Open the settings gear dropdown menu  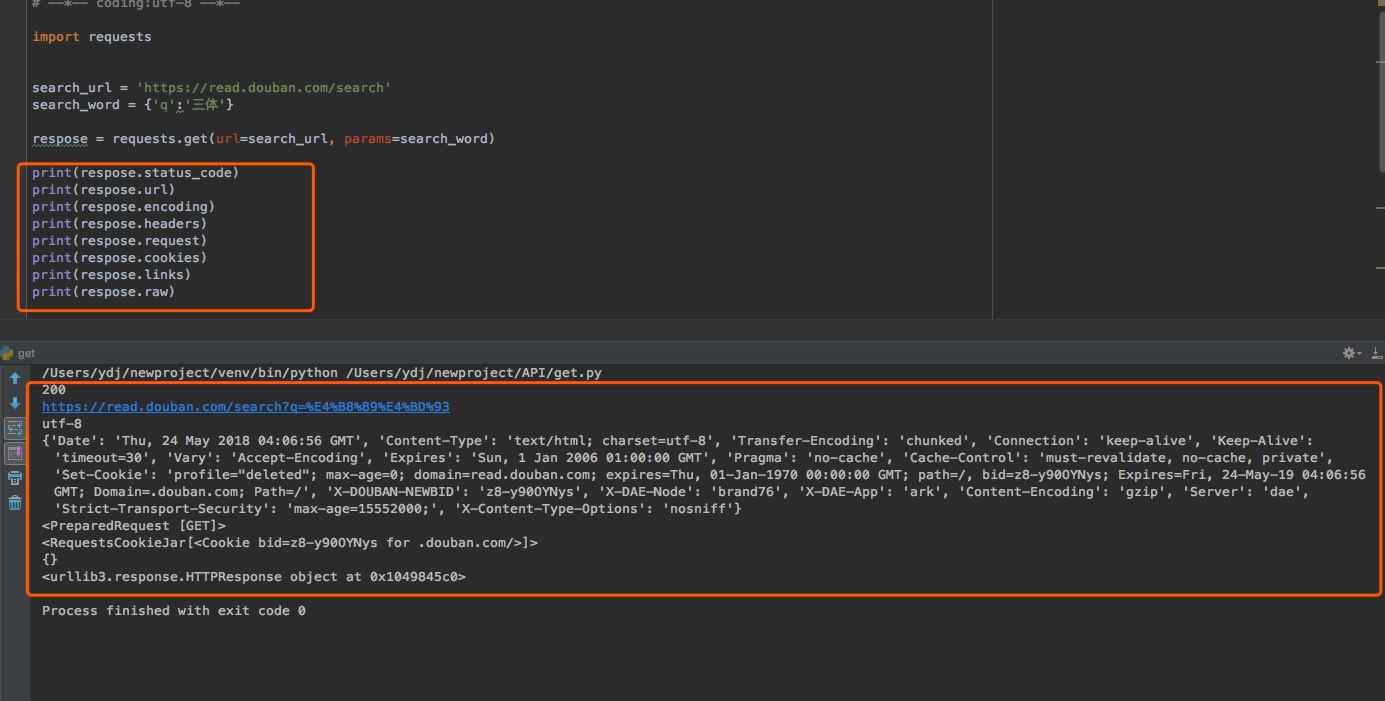pyautogui.click(x=1349, y=353)
